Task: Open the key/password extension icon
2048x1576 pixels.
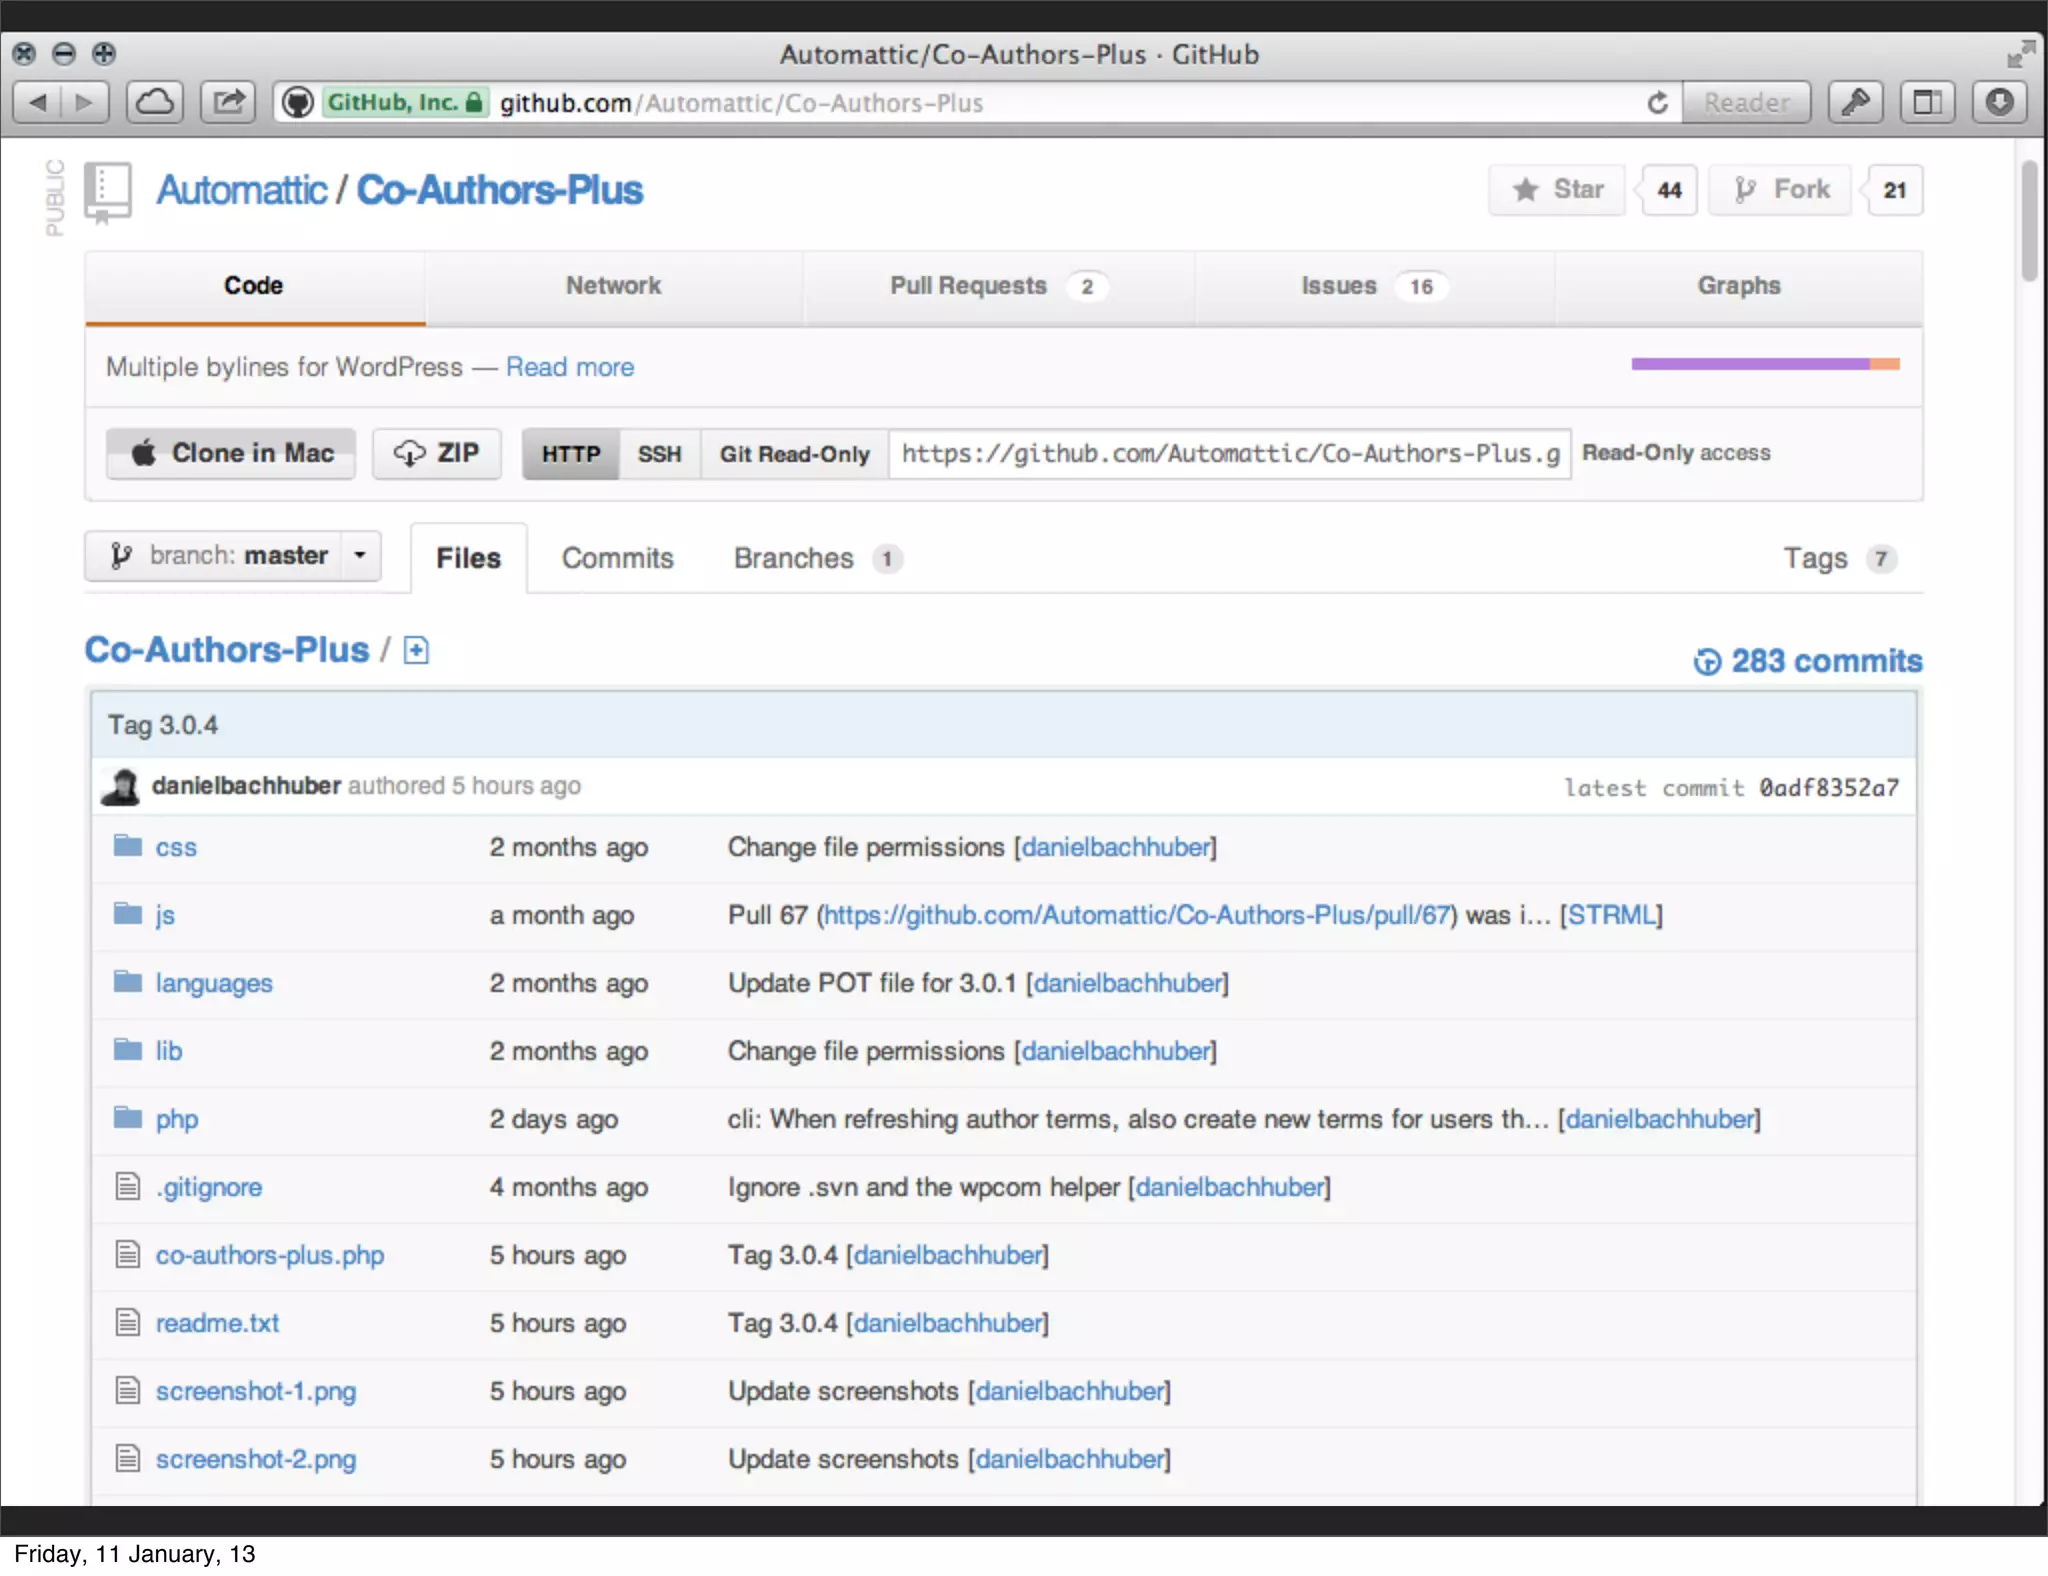Action: tap(1855, 102)
